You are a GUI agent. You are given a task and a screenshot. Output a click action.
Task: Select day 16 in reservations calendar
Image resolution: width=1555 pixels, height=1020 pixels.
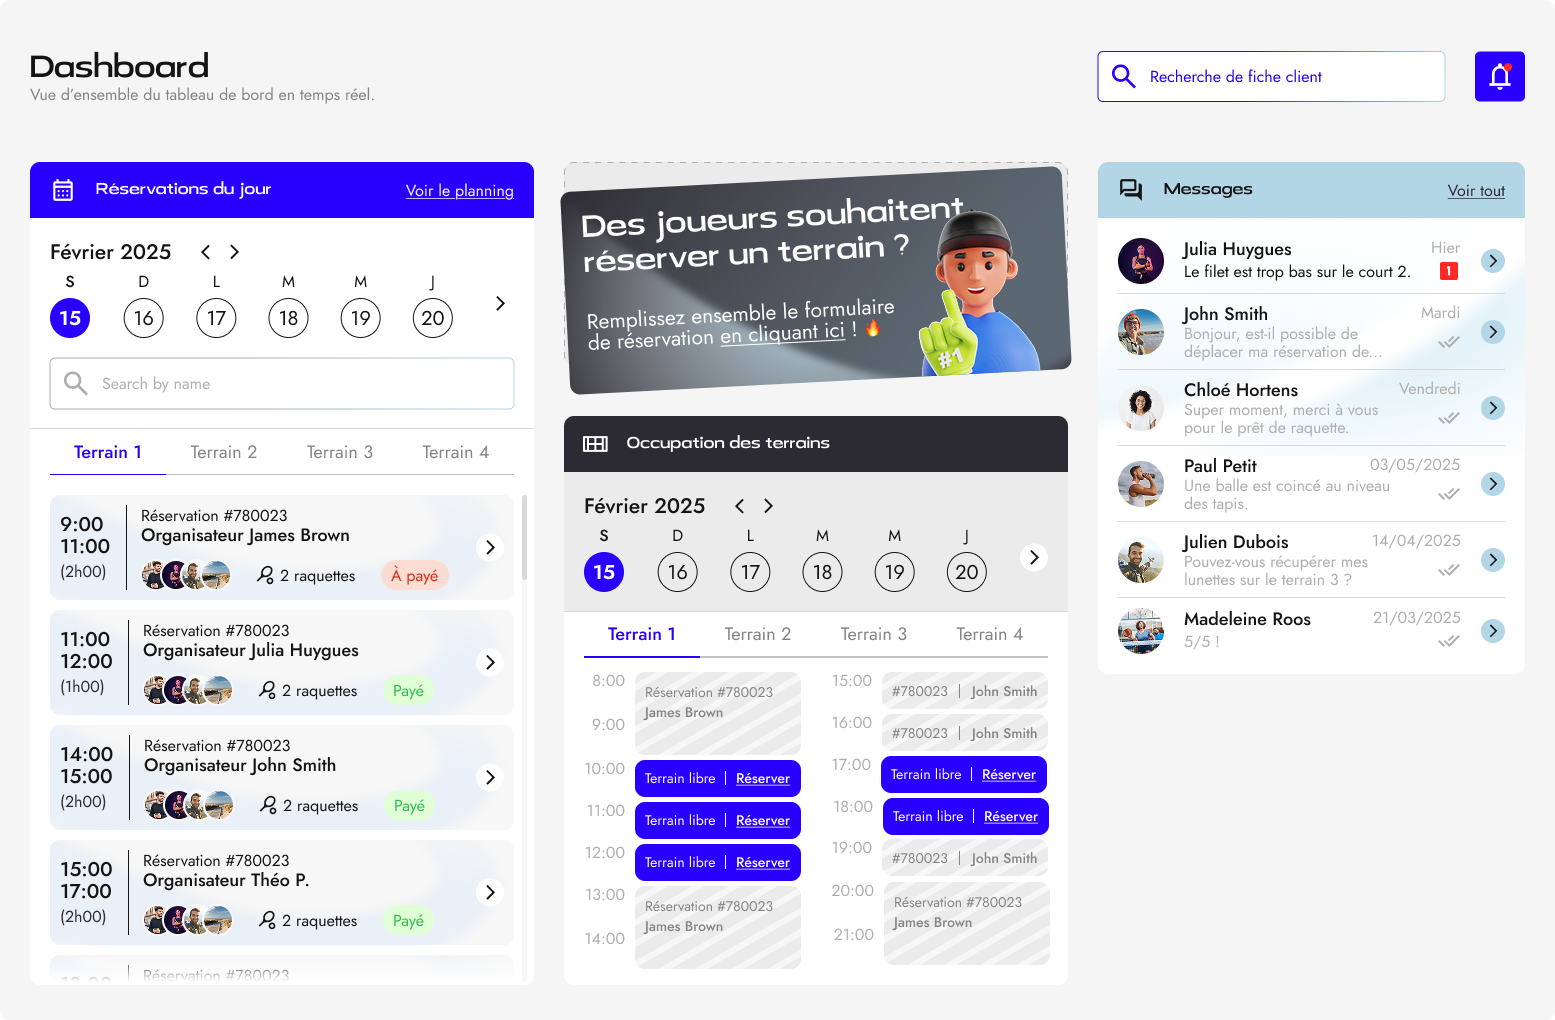pos(144,318)
